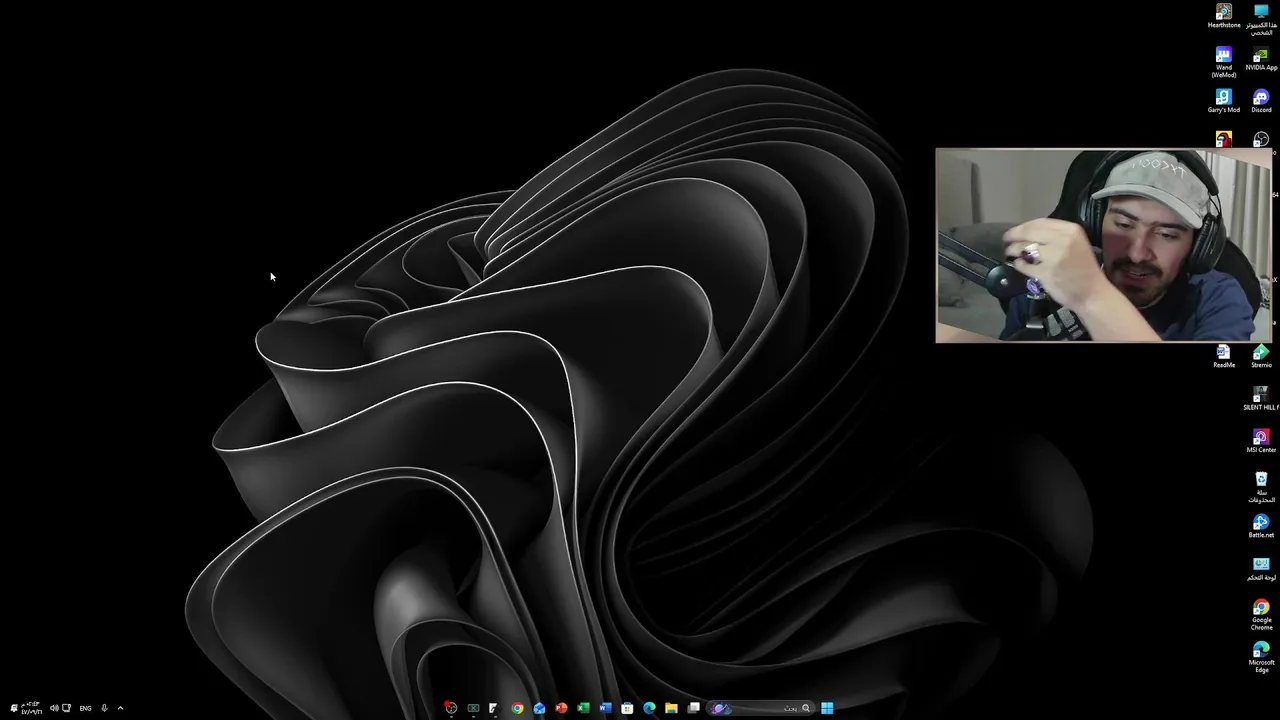Launch MSI Center shortcut
1280x720 pixels.
pyautogui.click(x=1261, y=441)
